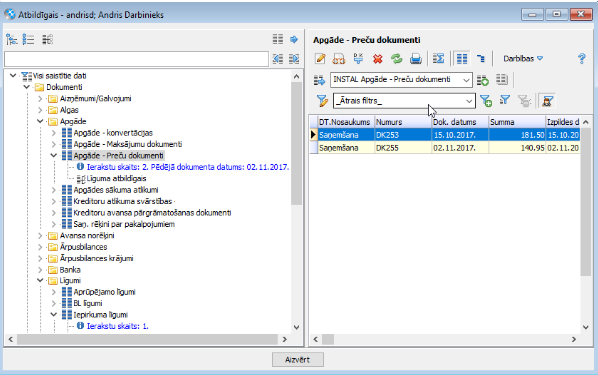Open the Darbības menu
Viewport: 598px width, 375px height.
tap(523, 59)
